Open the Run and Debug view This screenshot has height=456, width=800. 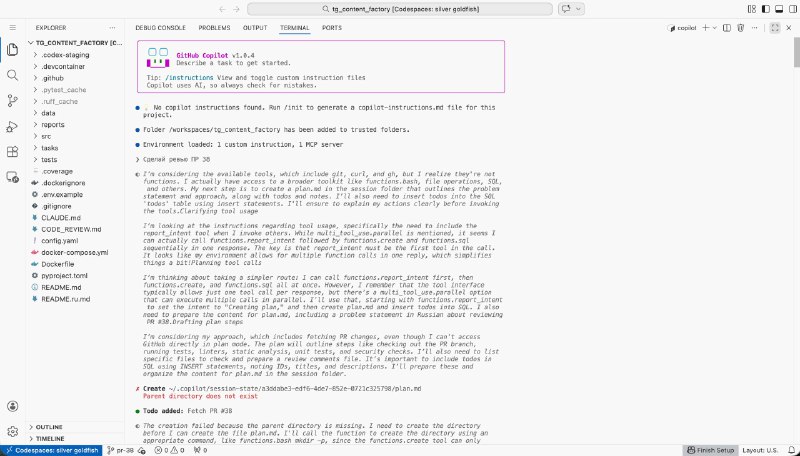(x=13, y=126)
